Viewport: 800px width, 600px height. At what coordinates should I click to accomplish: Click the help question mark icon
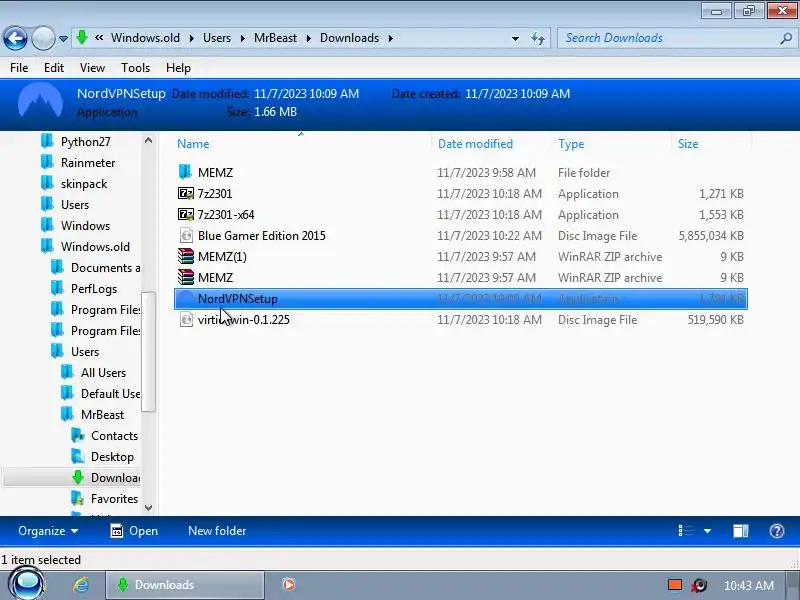[777, 531]
